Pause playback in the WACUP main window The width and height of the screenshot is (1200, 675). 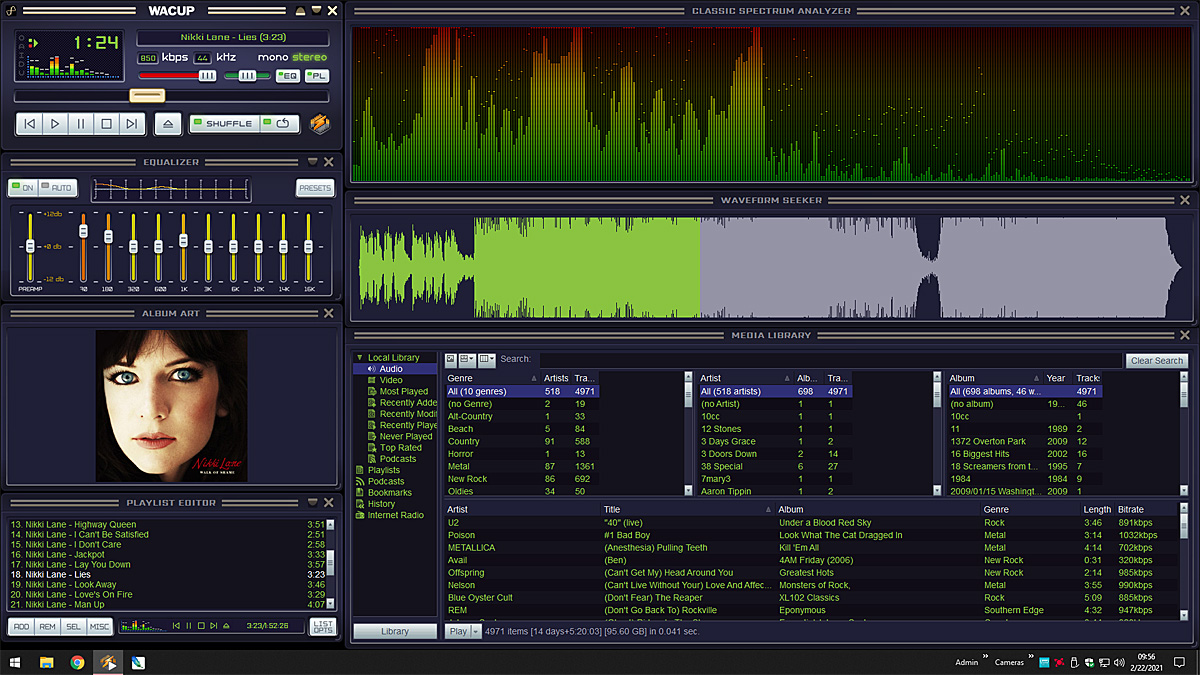(x=82, y=124)
